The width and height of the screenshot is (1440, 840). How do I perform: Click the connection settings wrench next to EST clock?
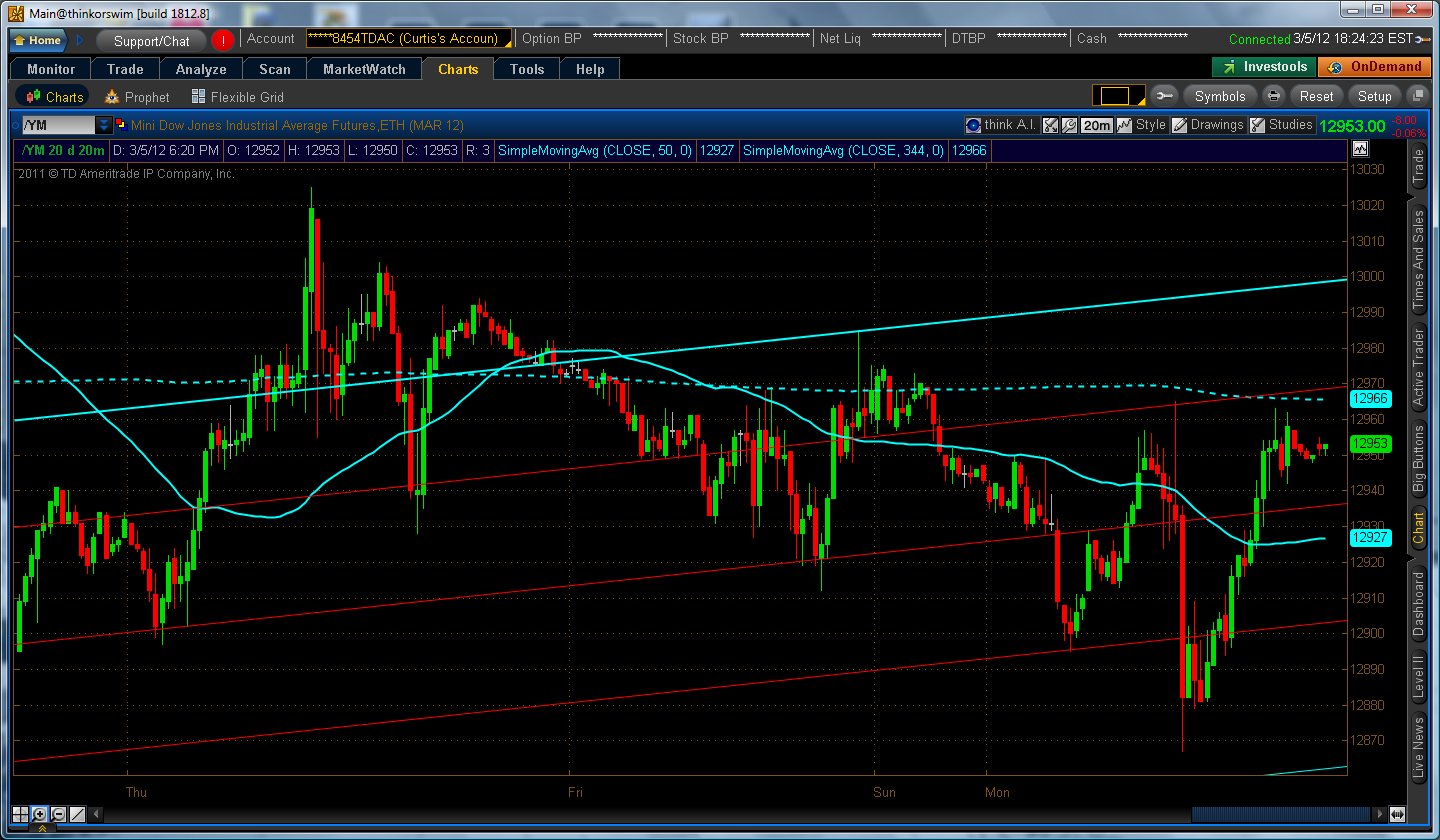1423,39
